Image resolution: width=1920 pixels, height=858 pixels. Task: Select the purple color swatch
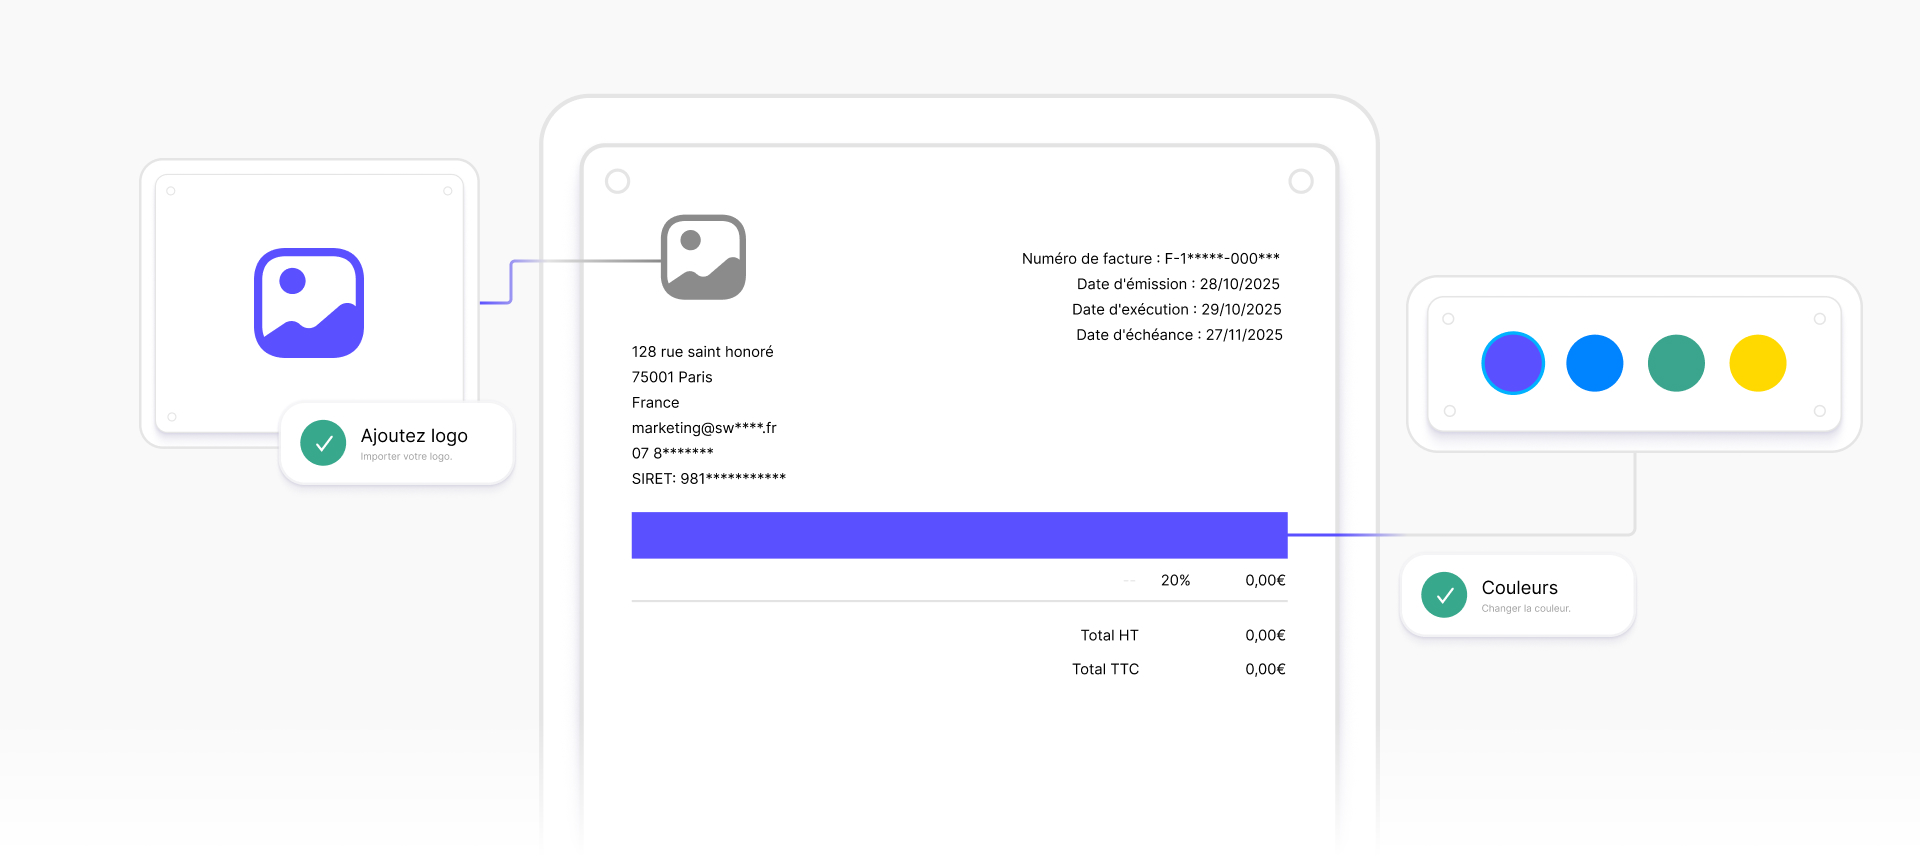click(1512, 363)
